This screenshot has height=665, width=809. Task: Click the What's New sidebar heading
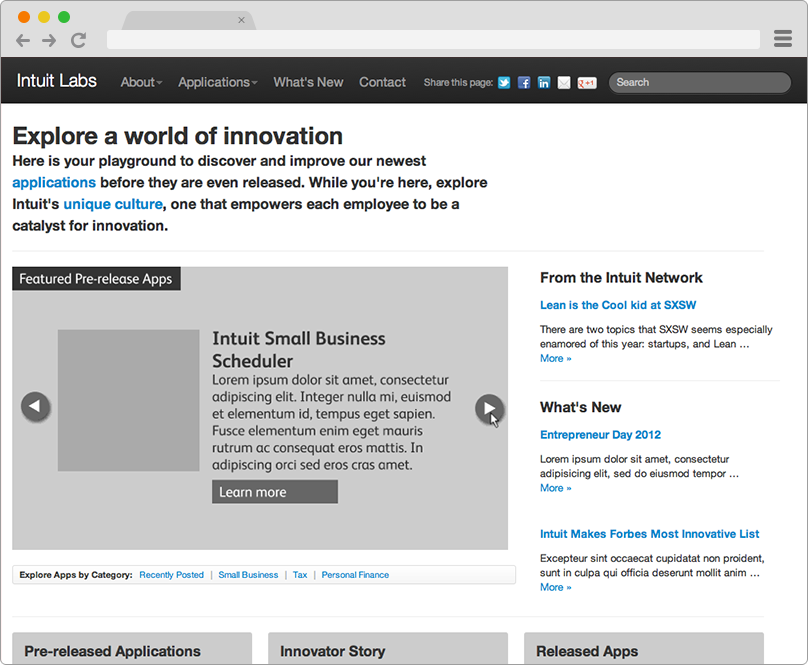point(580,407)
